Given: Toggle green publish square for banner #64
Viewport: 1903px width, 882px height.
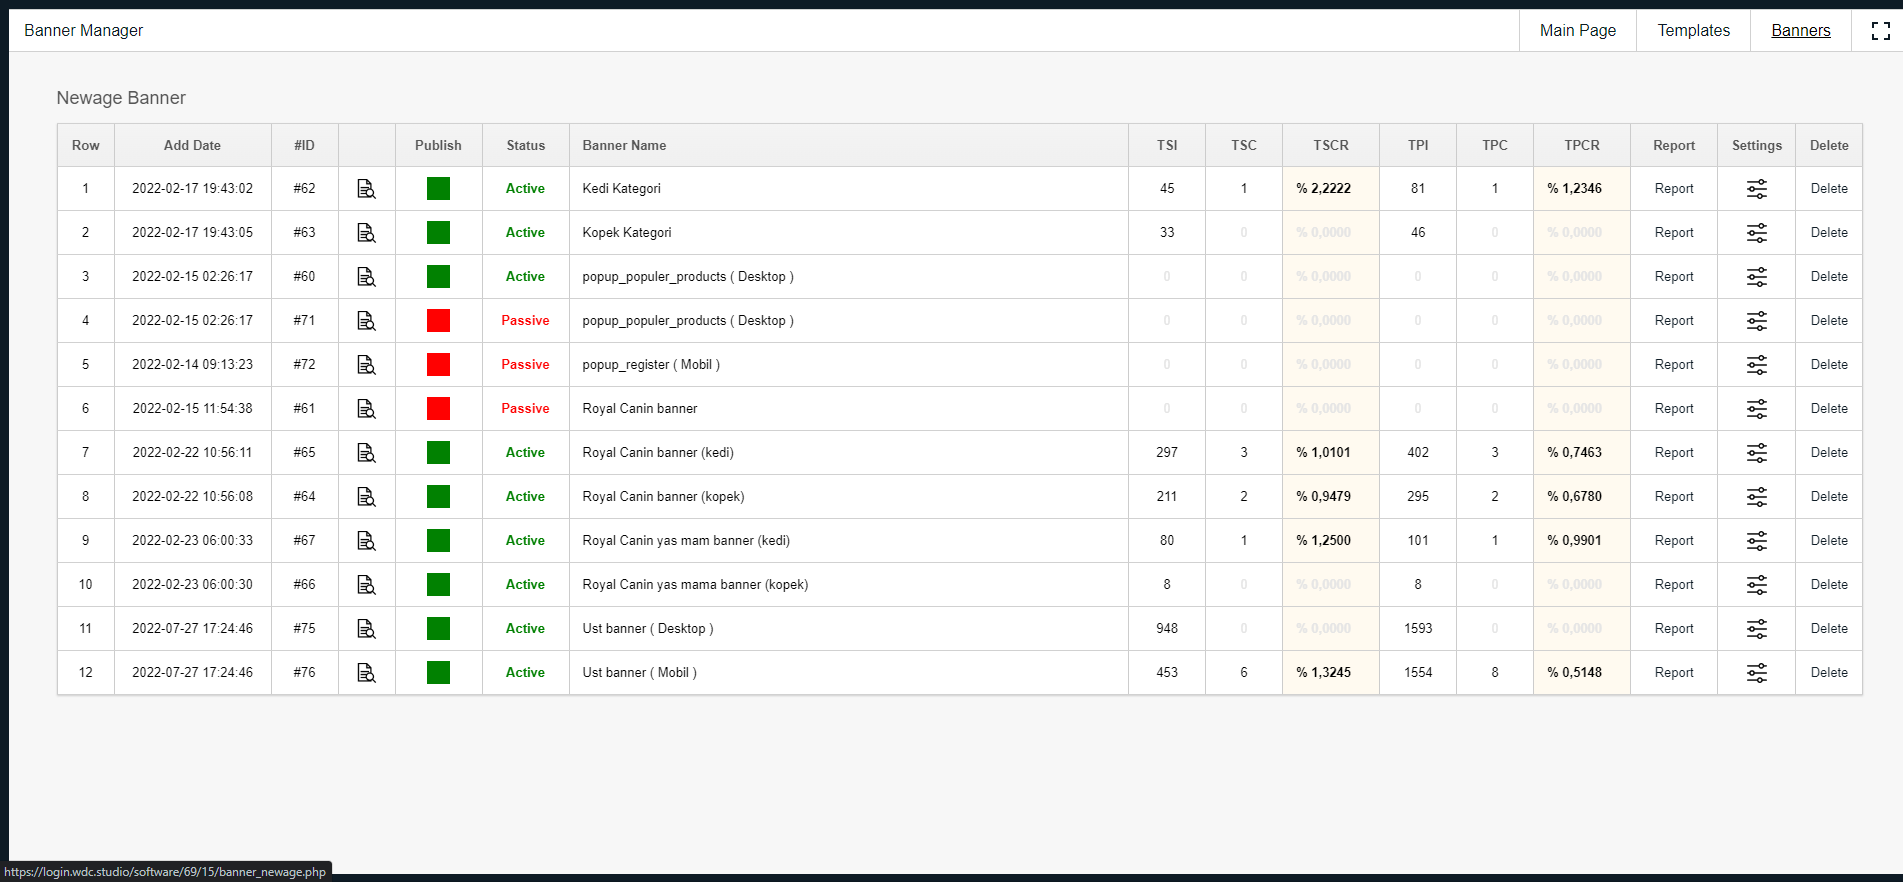Looking at the screenshot, I should 438,497.
